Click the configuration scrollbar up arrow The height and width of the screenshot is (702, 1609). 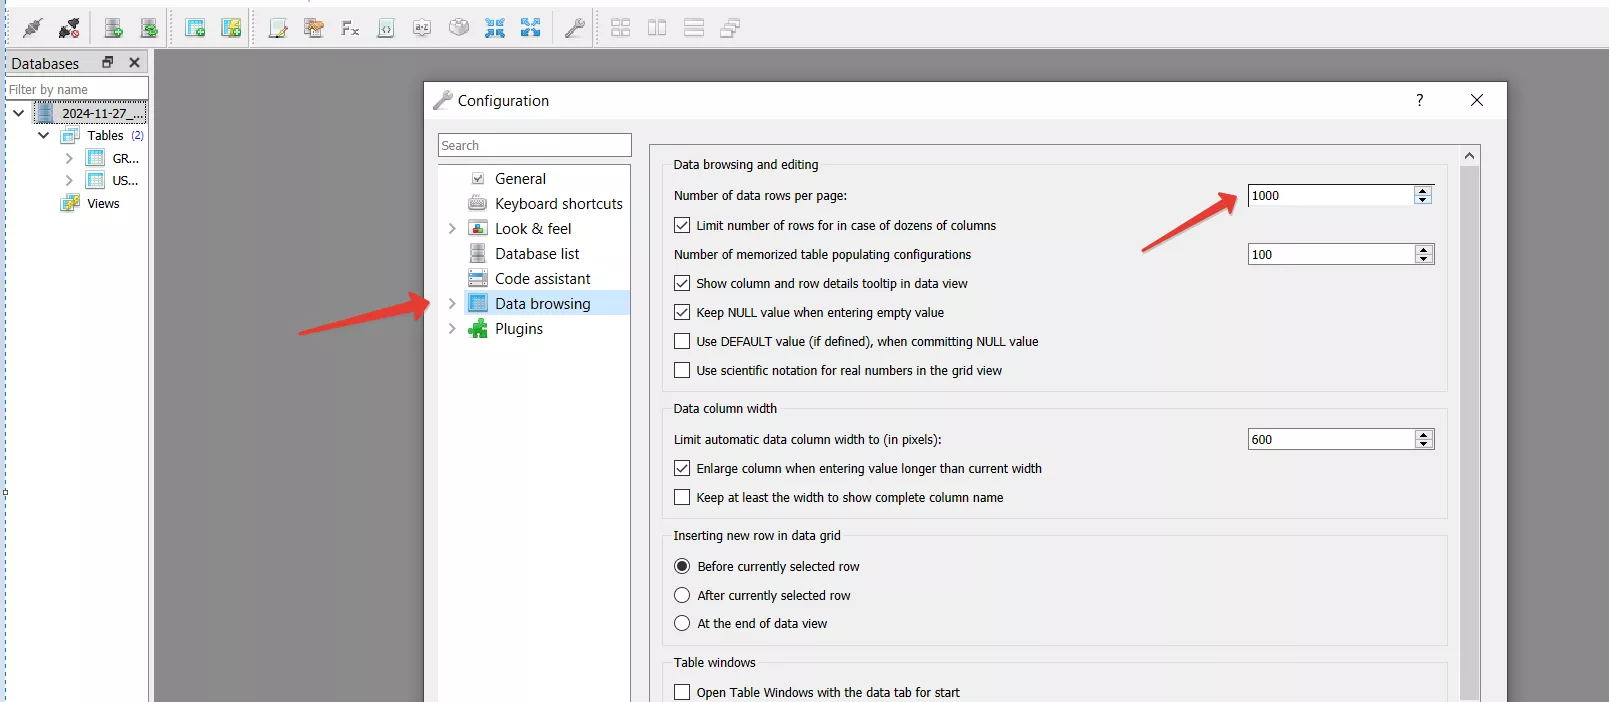pyautogui.click(x=1469, y=155)
